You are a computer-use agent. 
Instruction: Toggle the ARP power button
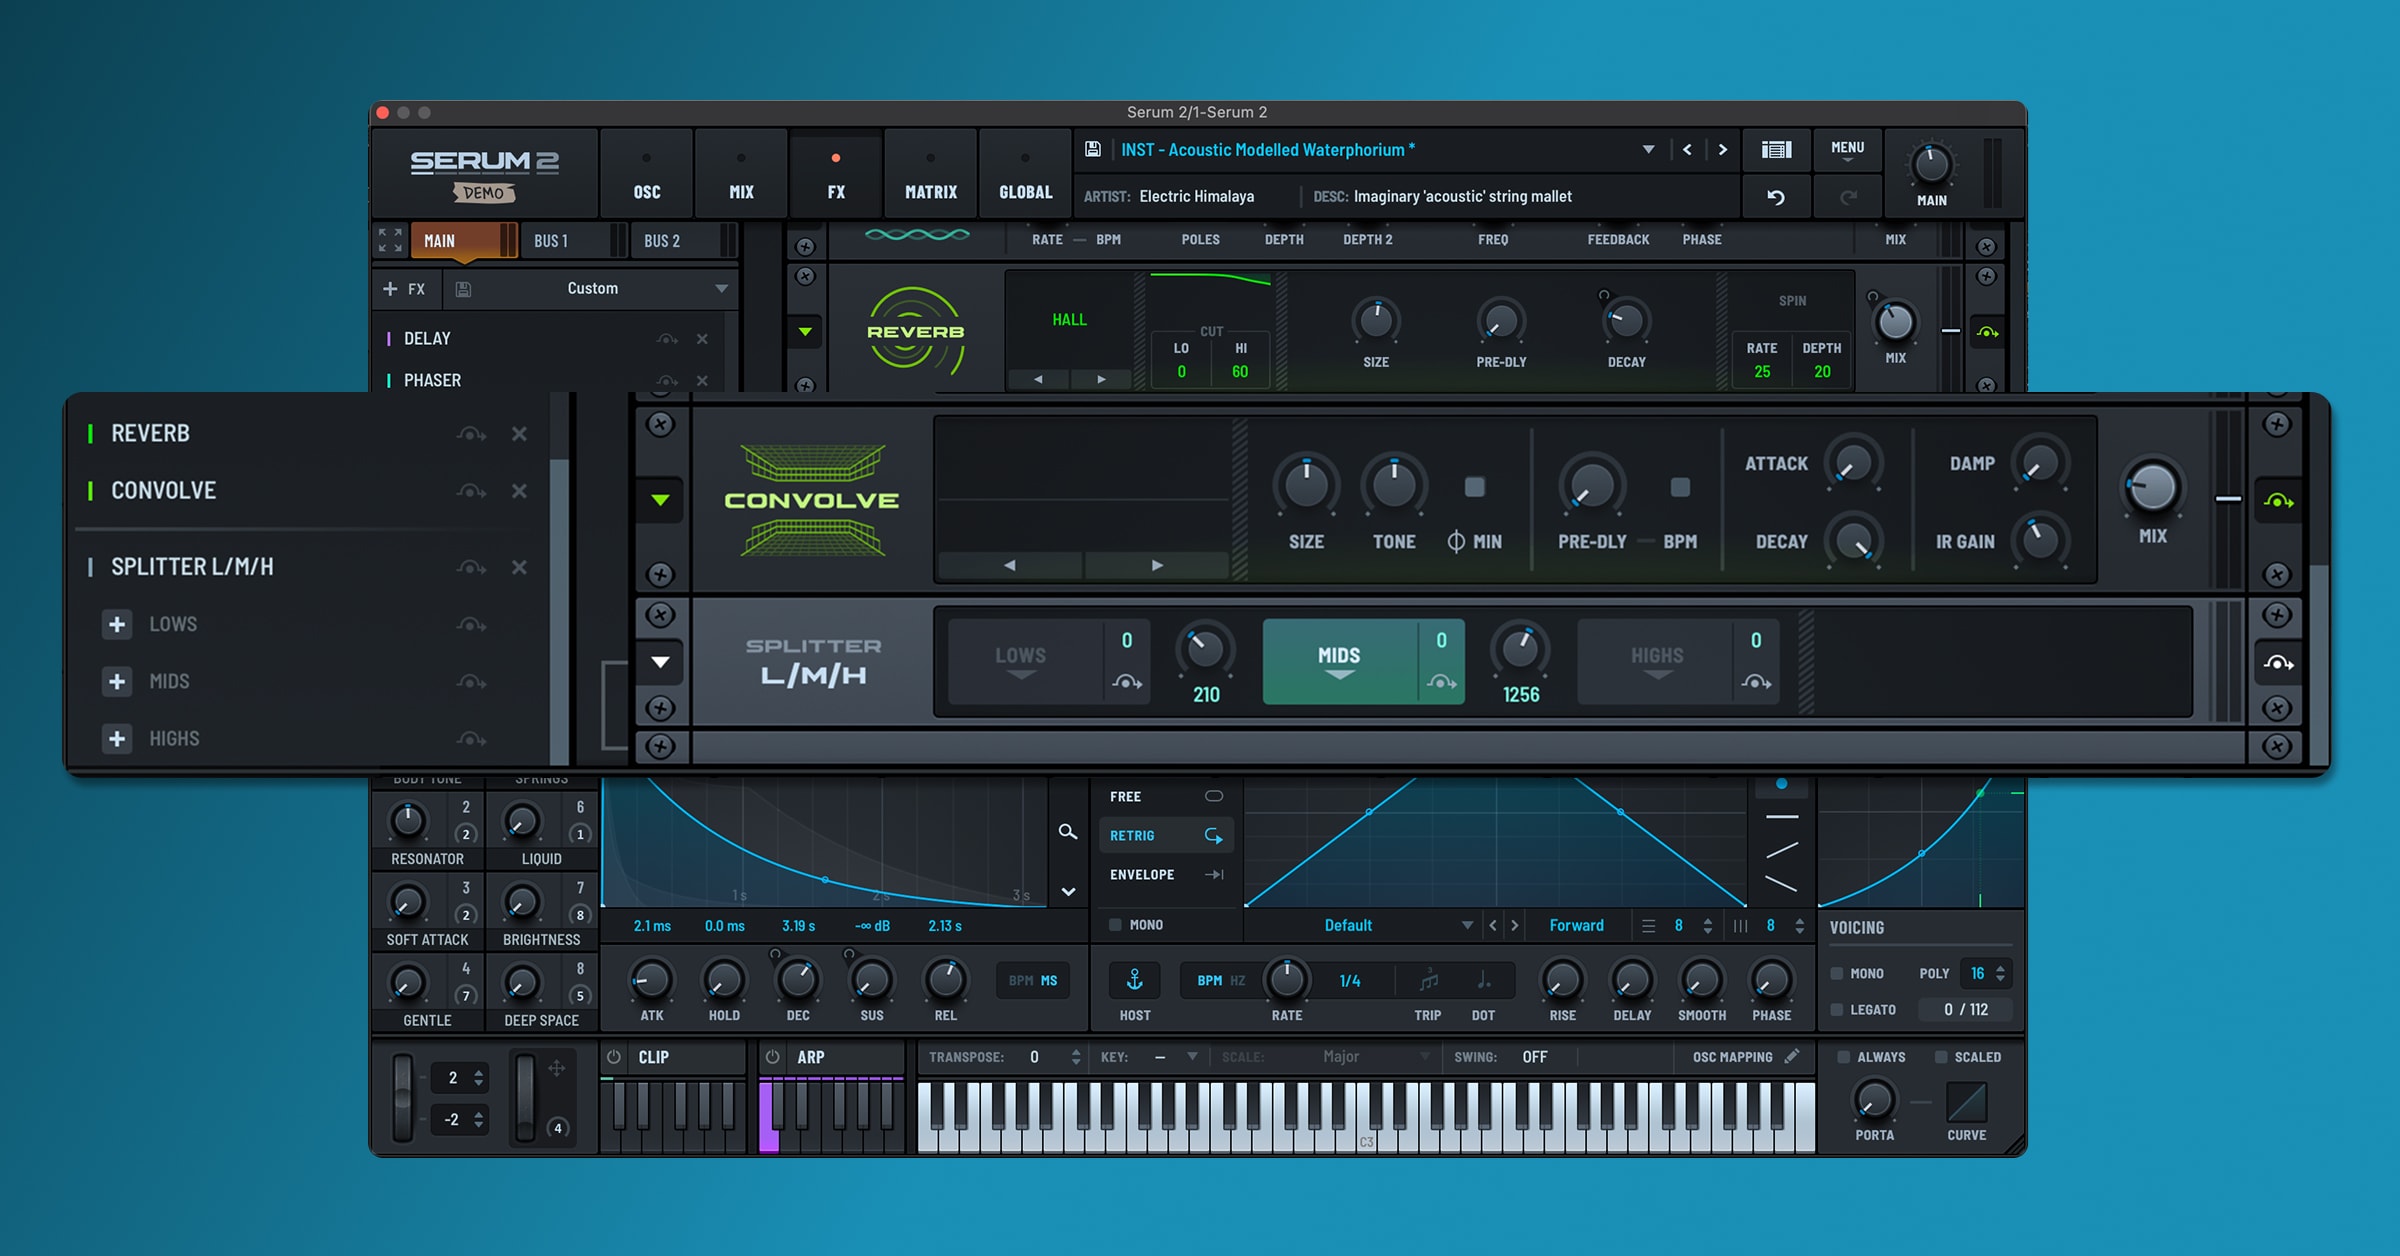[x=772, y=1057]
